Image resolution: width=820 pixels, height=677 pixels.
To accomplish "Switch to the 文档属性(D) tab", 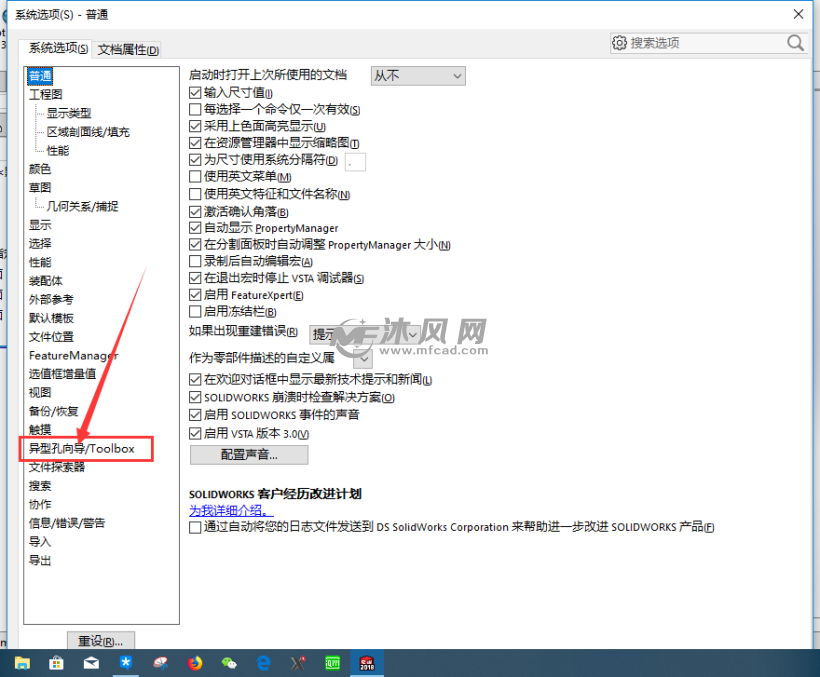I will point(128,50).
